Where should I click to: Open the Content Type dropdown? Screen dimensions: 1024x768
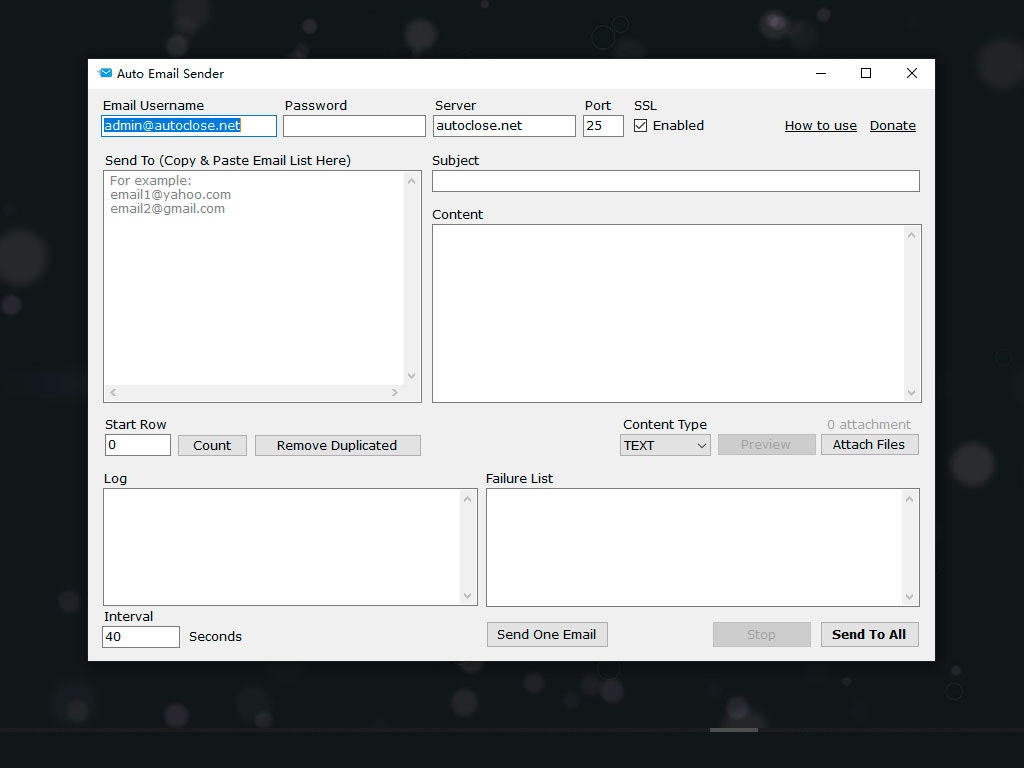point(665,445)
